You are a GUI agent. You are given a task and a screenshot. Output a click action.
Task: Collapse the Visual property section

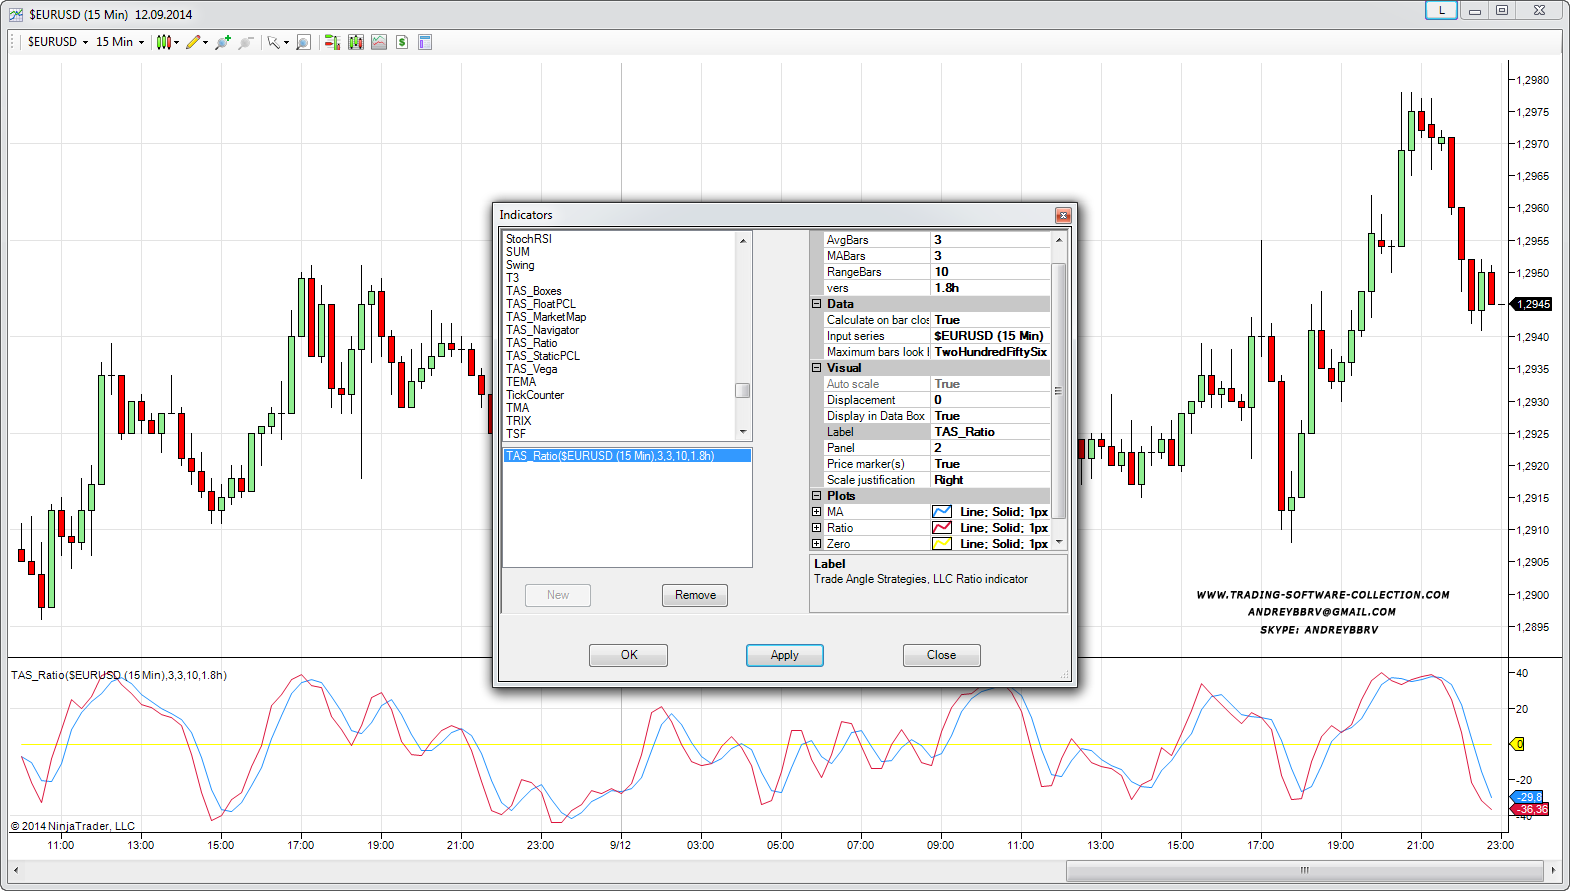816,368
